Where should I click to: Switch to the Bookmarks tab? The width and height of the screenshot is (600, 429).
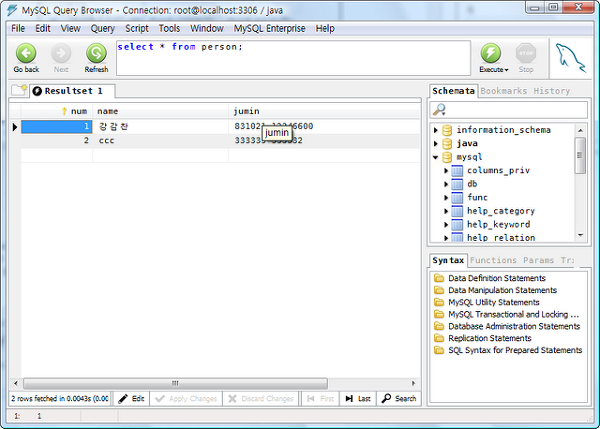point(504,91)
